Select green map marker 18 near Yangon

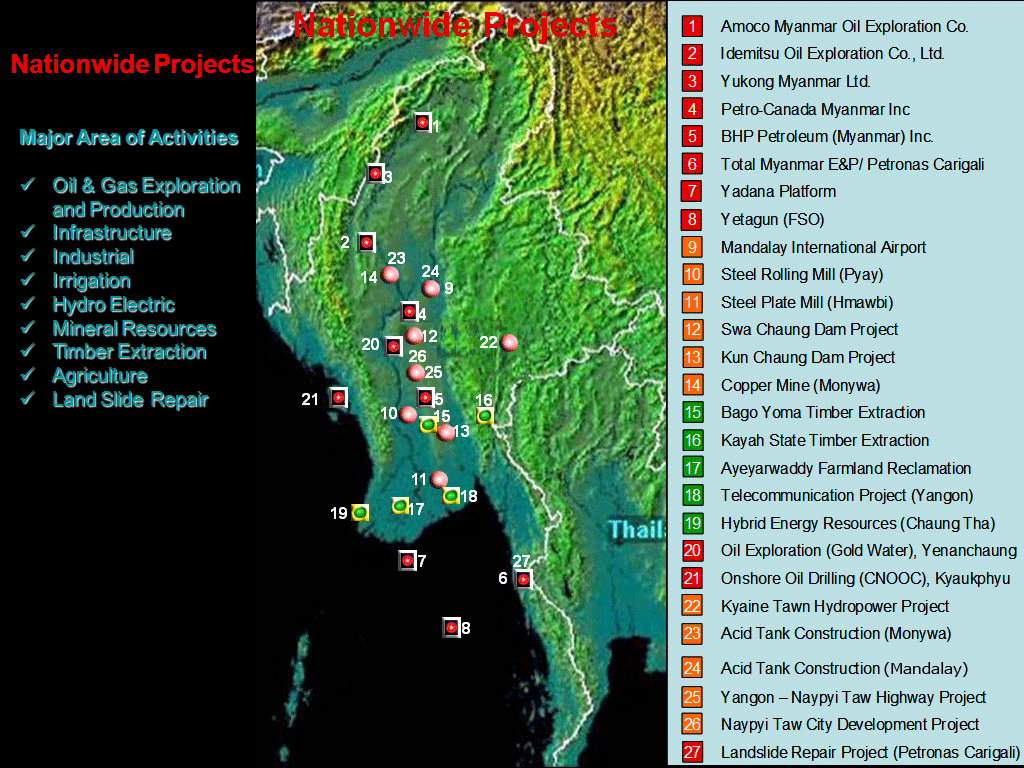coord(451,495)
